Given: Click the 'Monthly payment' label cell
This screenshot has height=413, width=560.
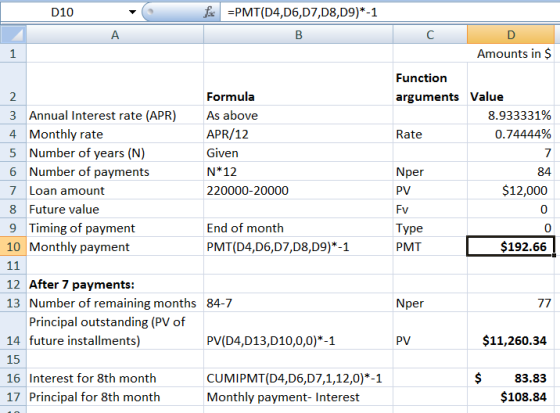Looking at the screenshot, I should (115, 247).
